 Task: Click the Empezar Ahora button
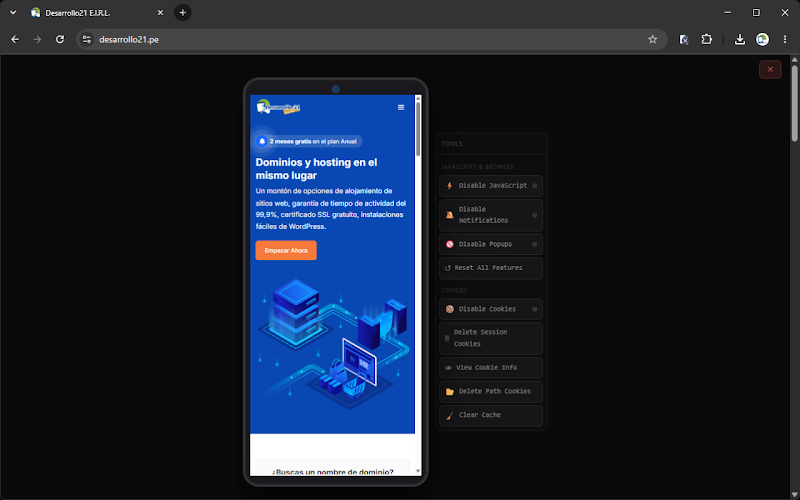coord(286,251)
